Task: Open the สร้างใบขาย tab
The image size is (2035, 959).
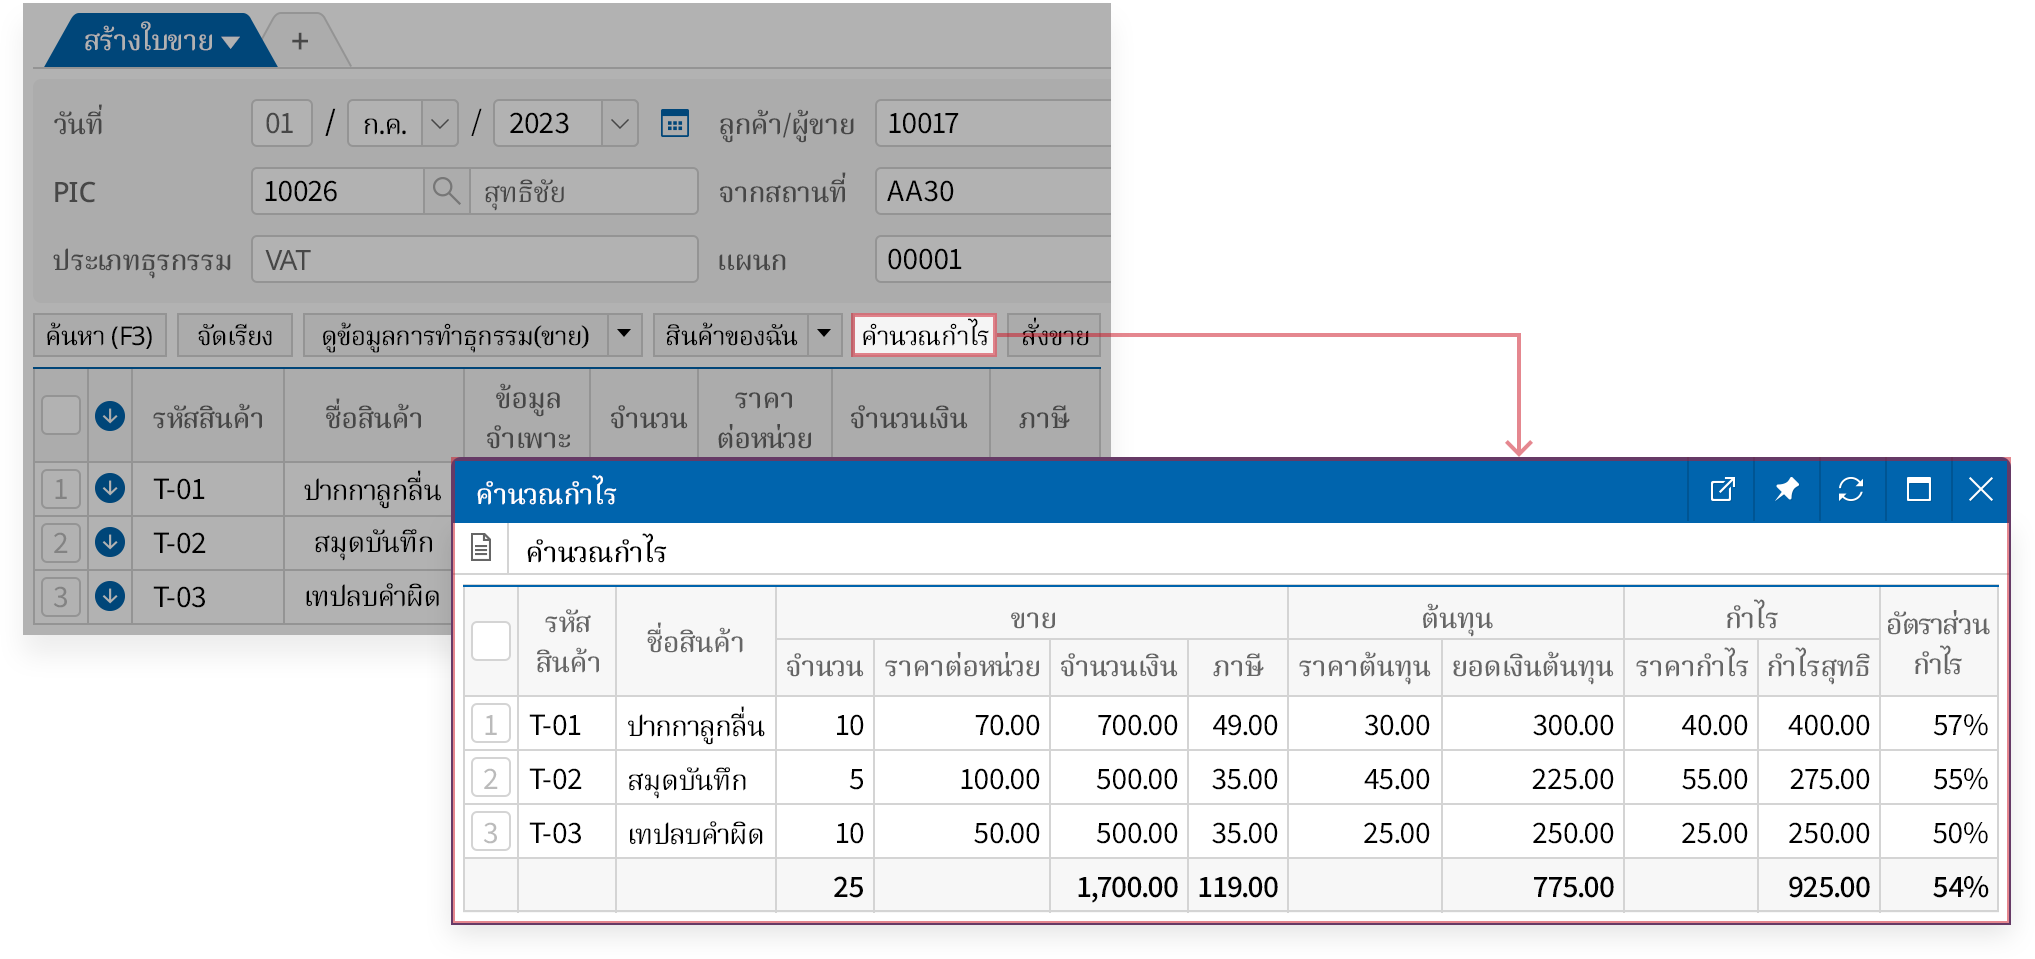Action: (160, 41)
